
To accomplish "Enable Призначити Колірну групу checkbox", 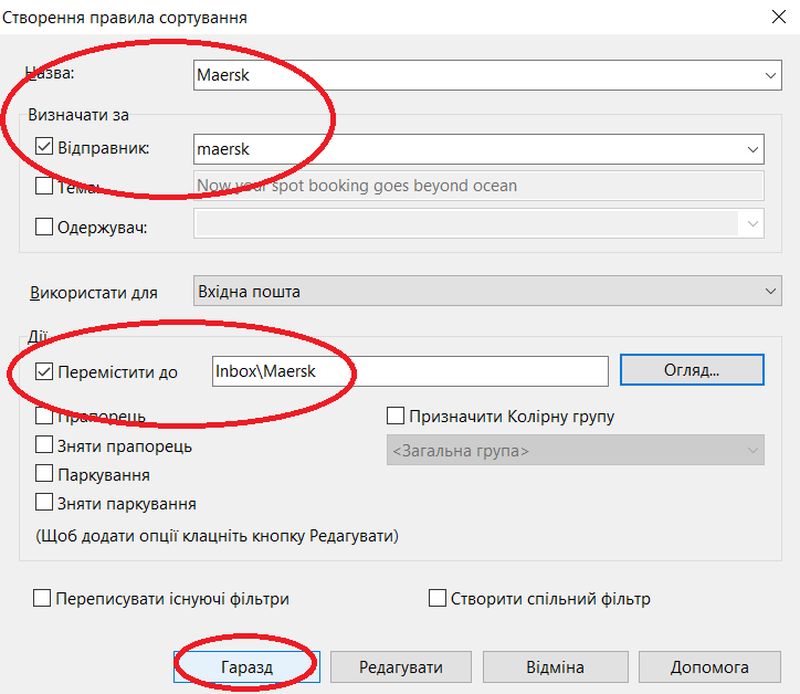I will pyautogui.click(x=395, y=416).
